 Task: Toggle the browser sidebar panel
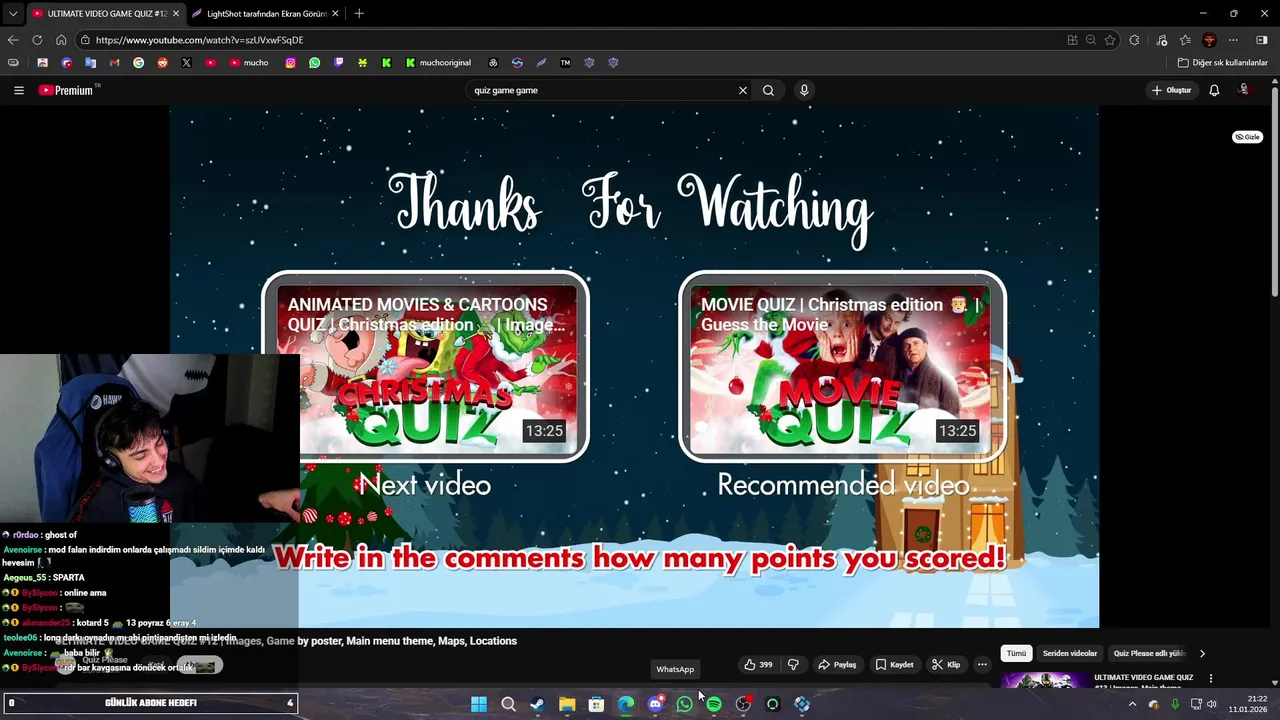[x=1261, y=40]
